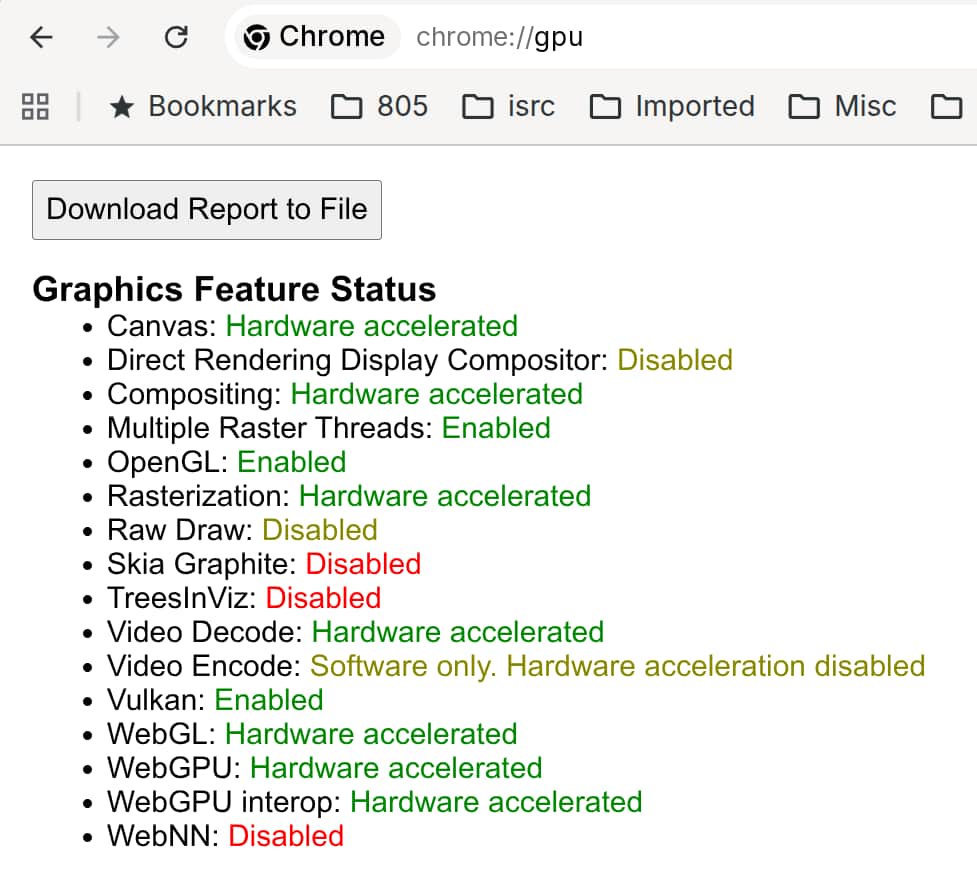The width and height of the screenshot is (977, 871).
Task: Open the Misc bookmarks folder
Action: click(x=842, y=107)
